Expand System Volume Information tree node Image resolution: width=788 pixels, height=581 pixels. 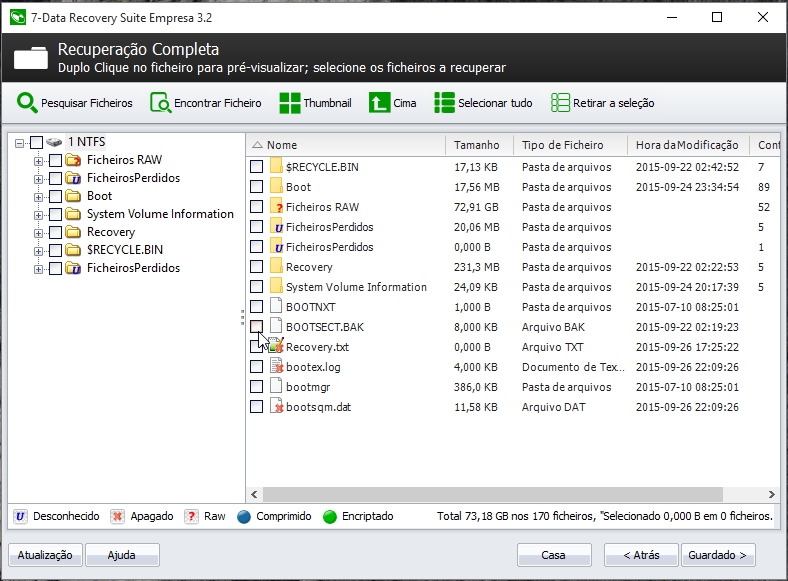coord(38,215)
